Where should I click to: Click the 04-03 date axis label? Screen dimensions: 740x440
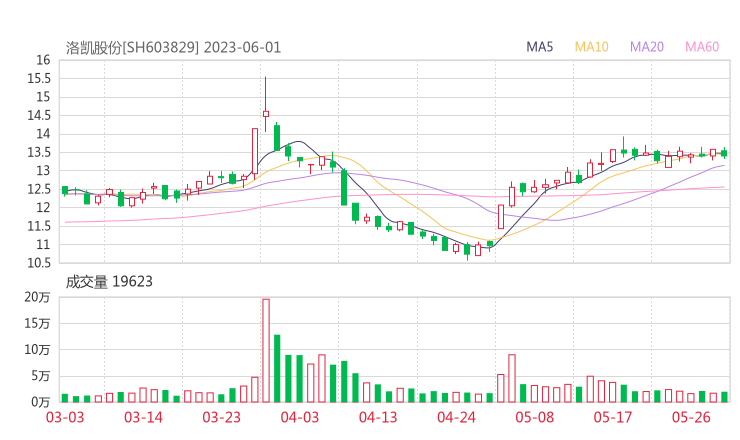pyautogui.click(x=300, y=417)
